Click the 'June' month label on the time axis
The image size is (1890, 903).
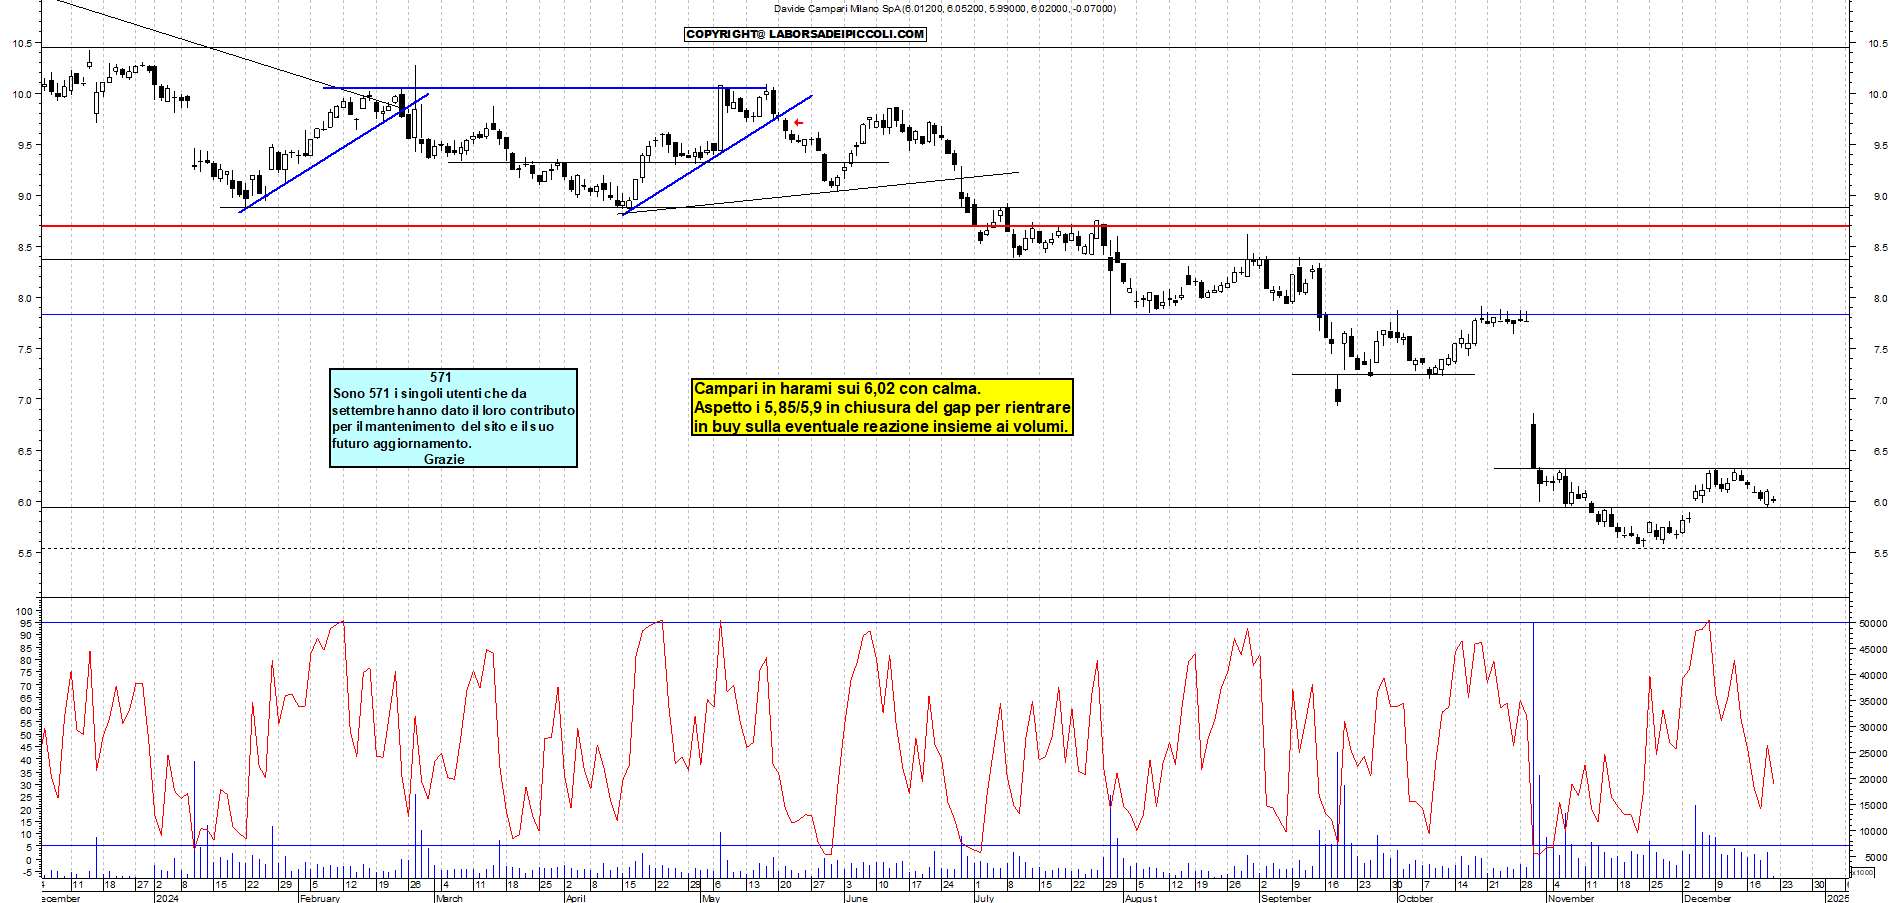click(857, 898)
